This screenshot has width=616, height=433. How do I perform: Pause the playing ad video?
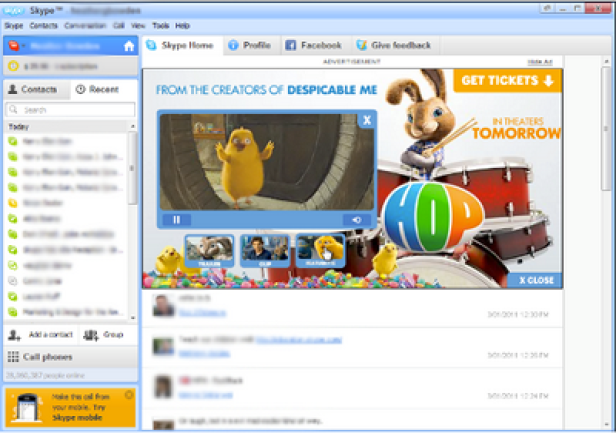coord(177,220)
